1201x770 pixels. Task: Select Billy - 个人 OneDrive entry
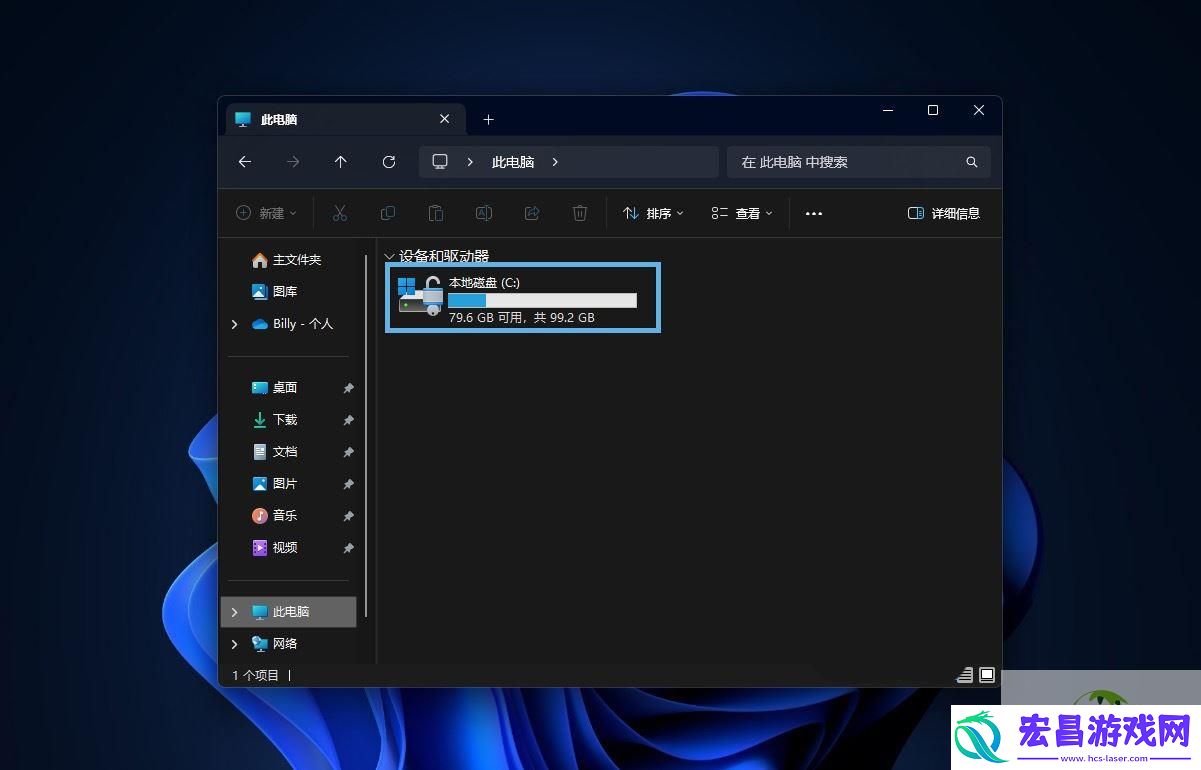292,324
